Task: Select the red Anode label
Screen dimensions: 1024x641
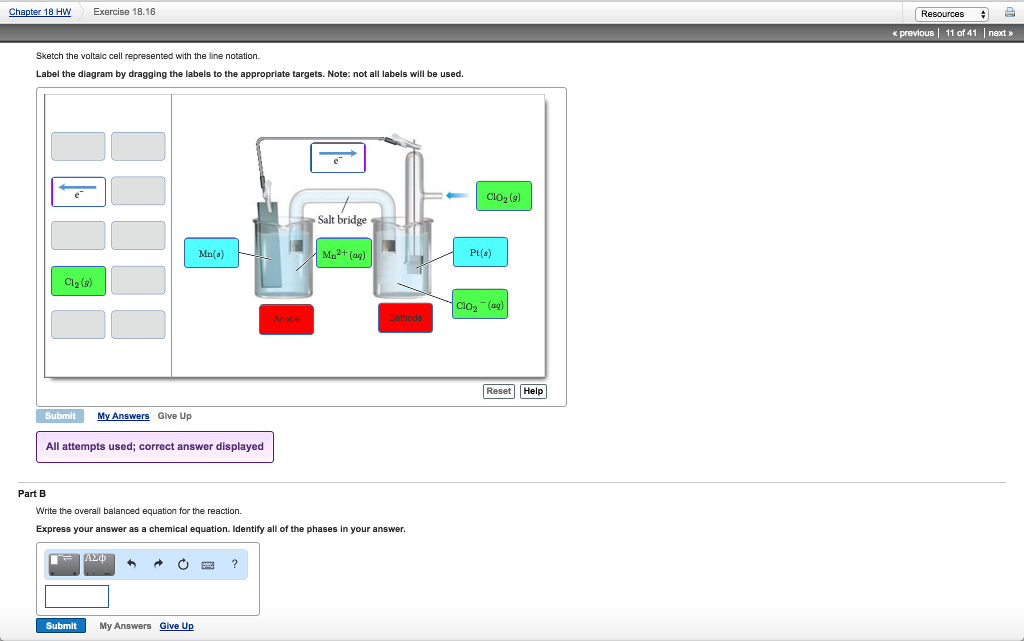Action: tap(286, 319)
